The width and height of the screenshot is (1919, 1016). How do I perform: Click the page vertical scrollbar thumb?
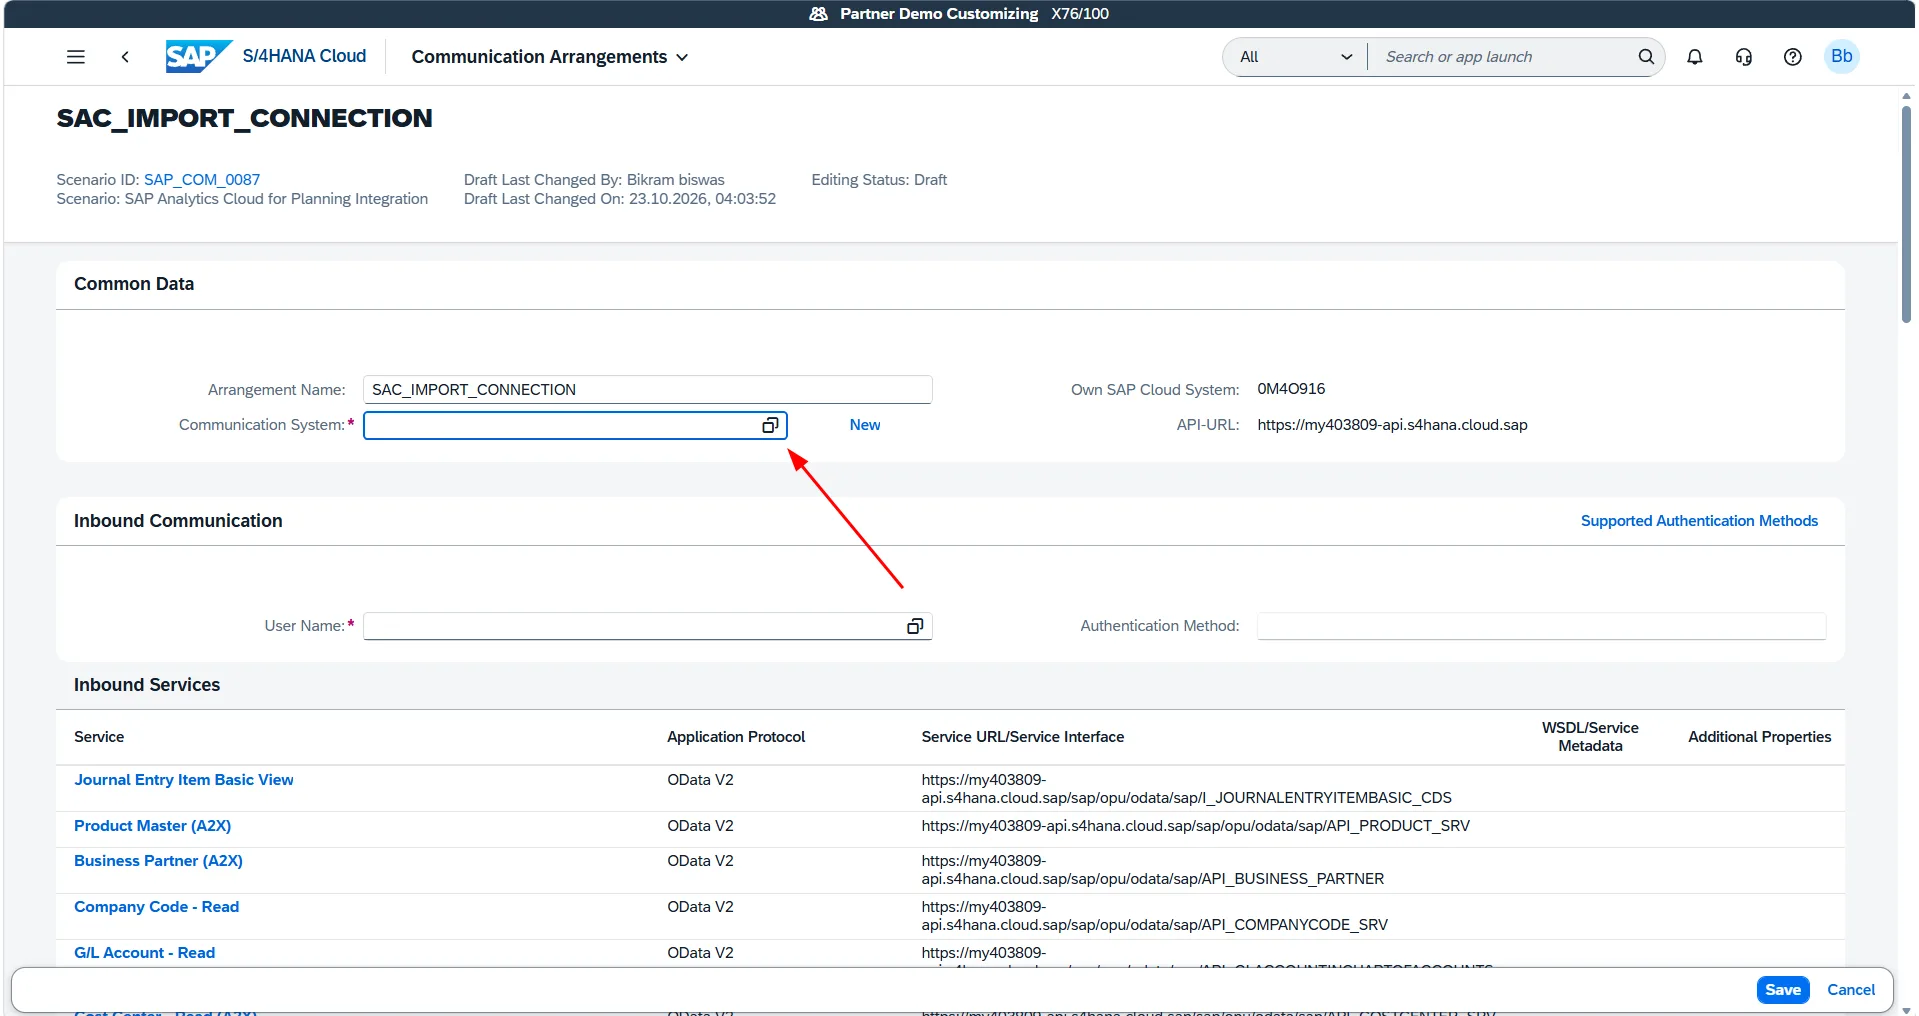1906,212
